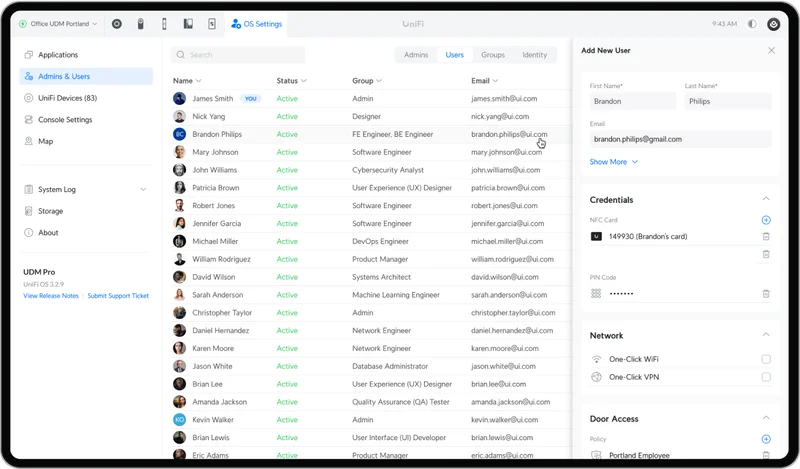Image resolution: width=800 pixels, height=469 pixels.
Task: Enable One-Click VPN checkbox
Action: tap(766, 377)
